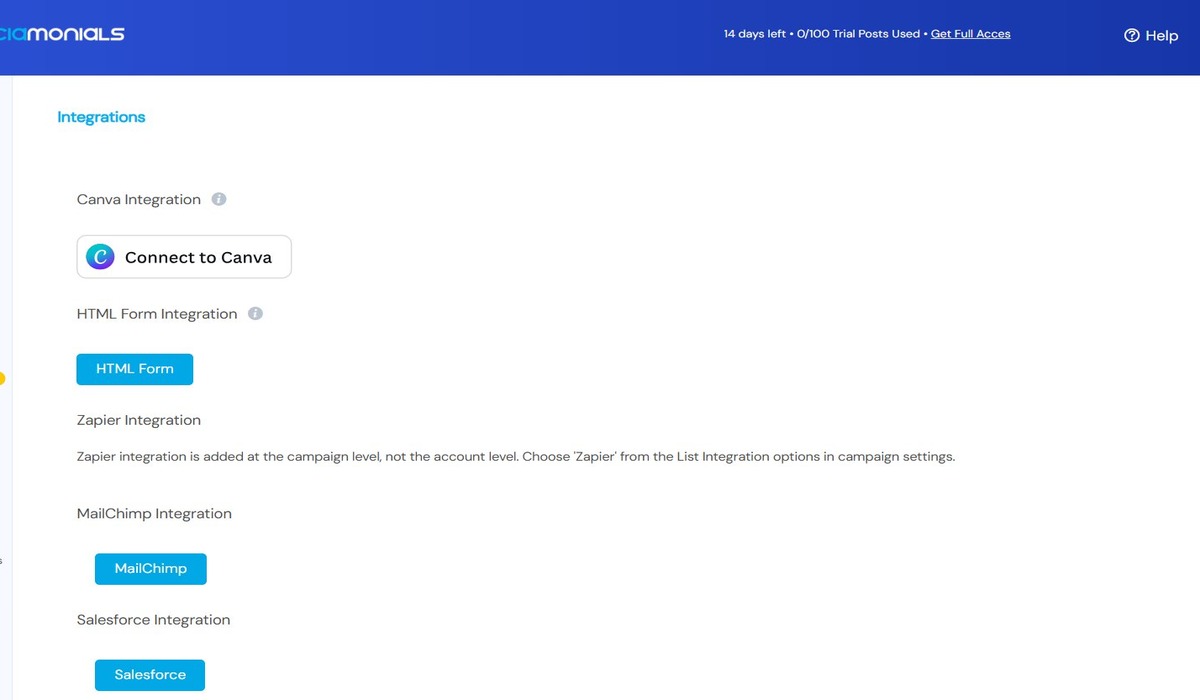Select the Integrations page heading

click(x=101, y=117)
